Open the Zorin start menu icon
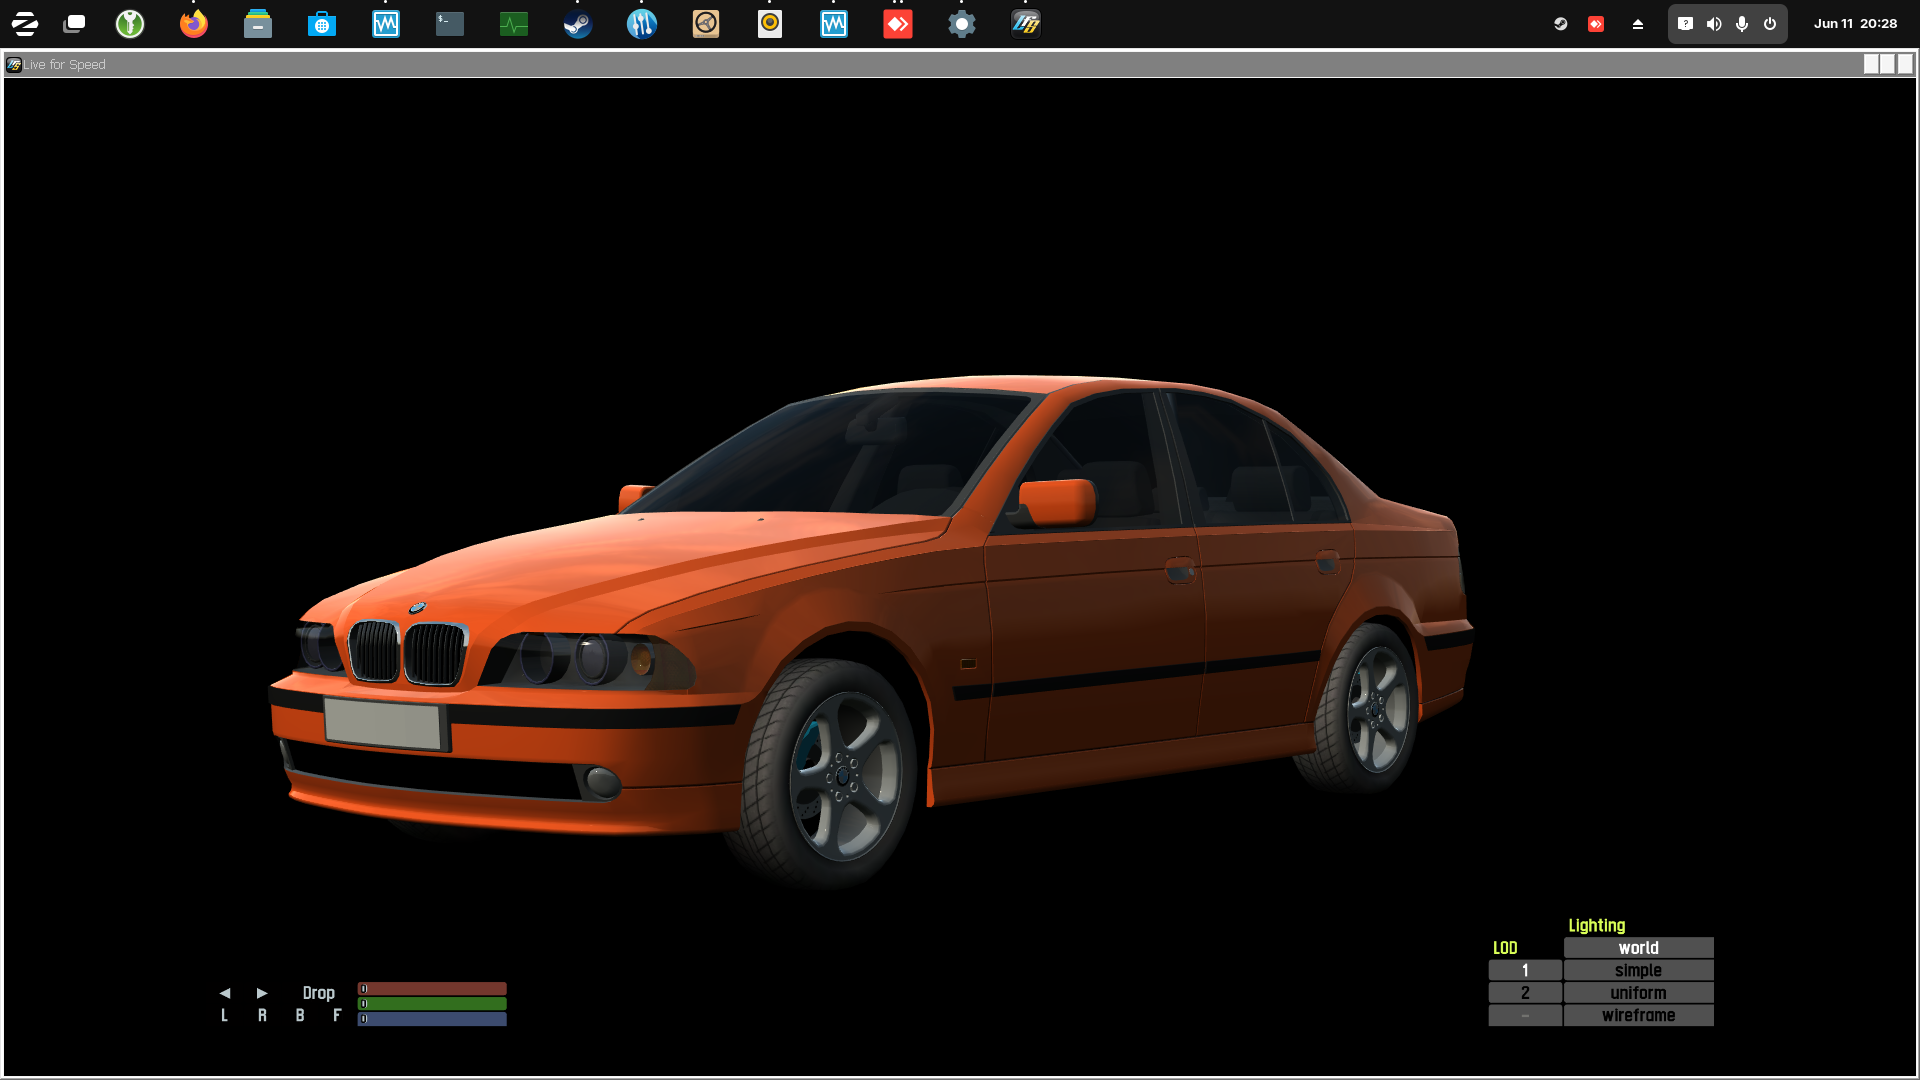Screen dimensions: 1920x1080 tap(25, 24)
